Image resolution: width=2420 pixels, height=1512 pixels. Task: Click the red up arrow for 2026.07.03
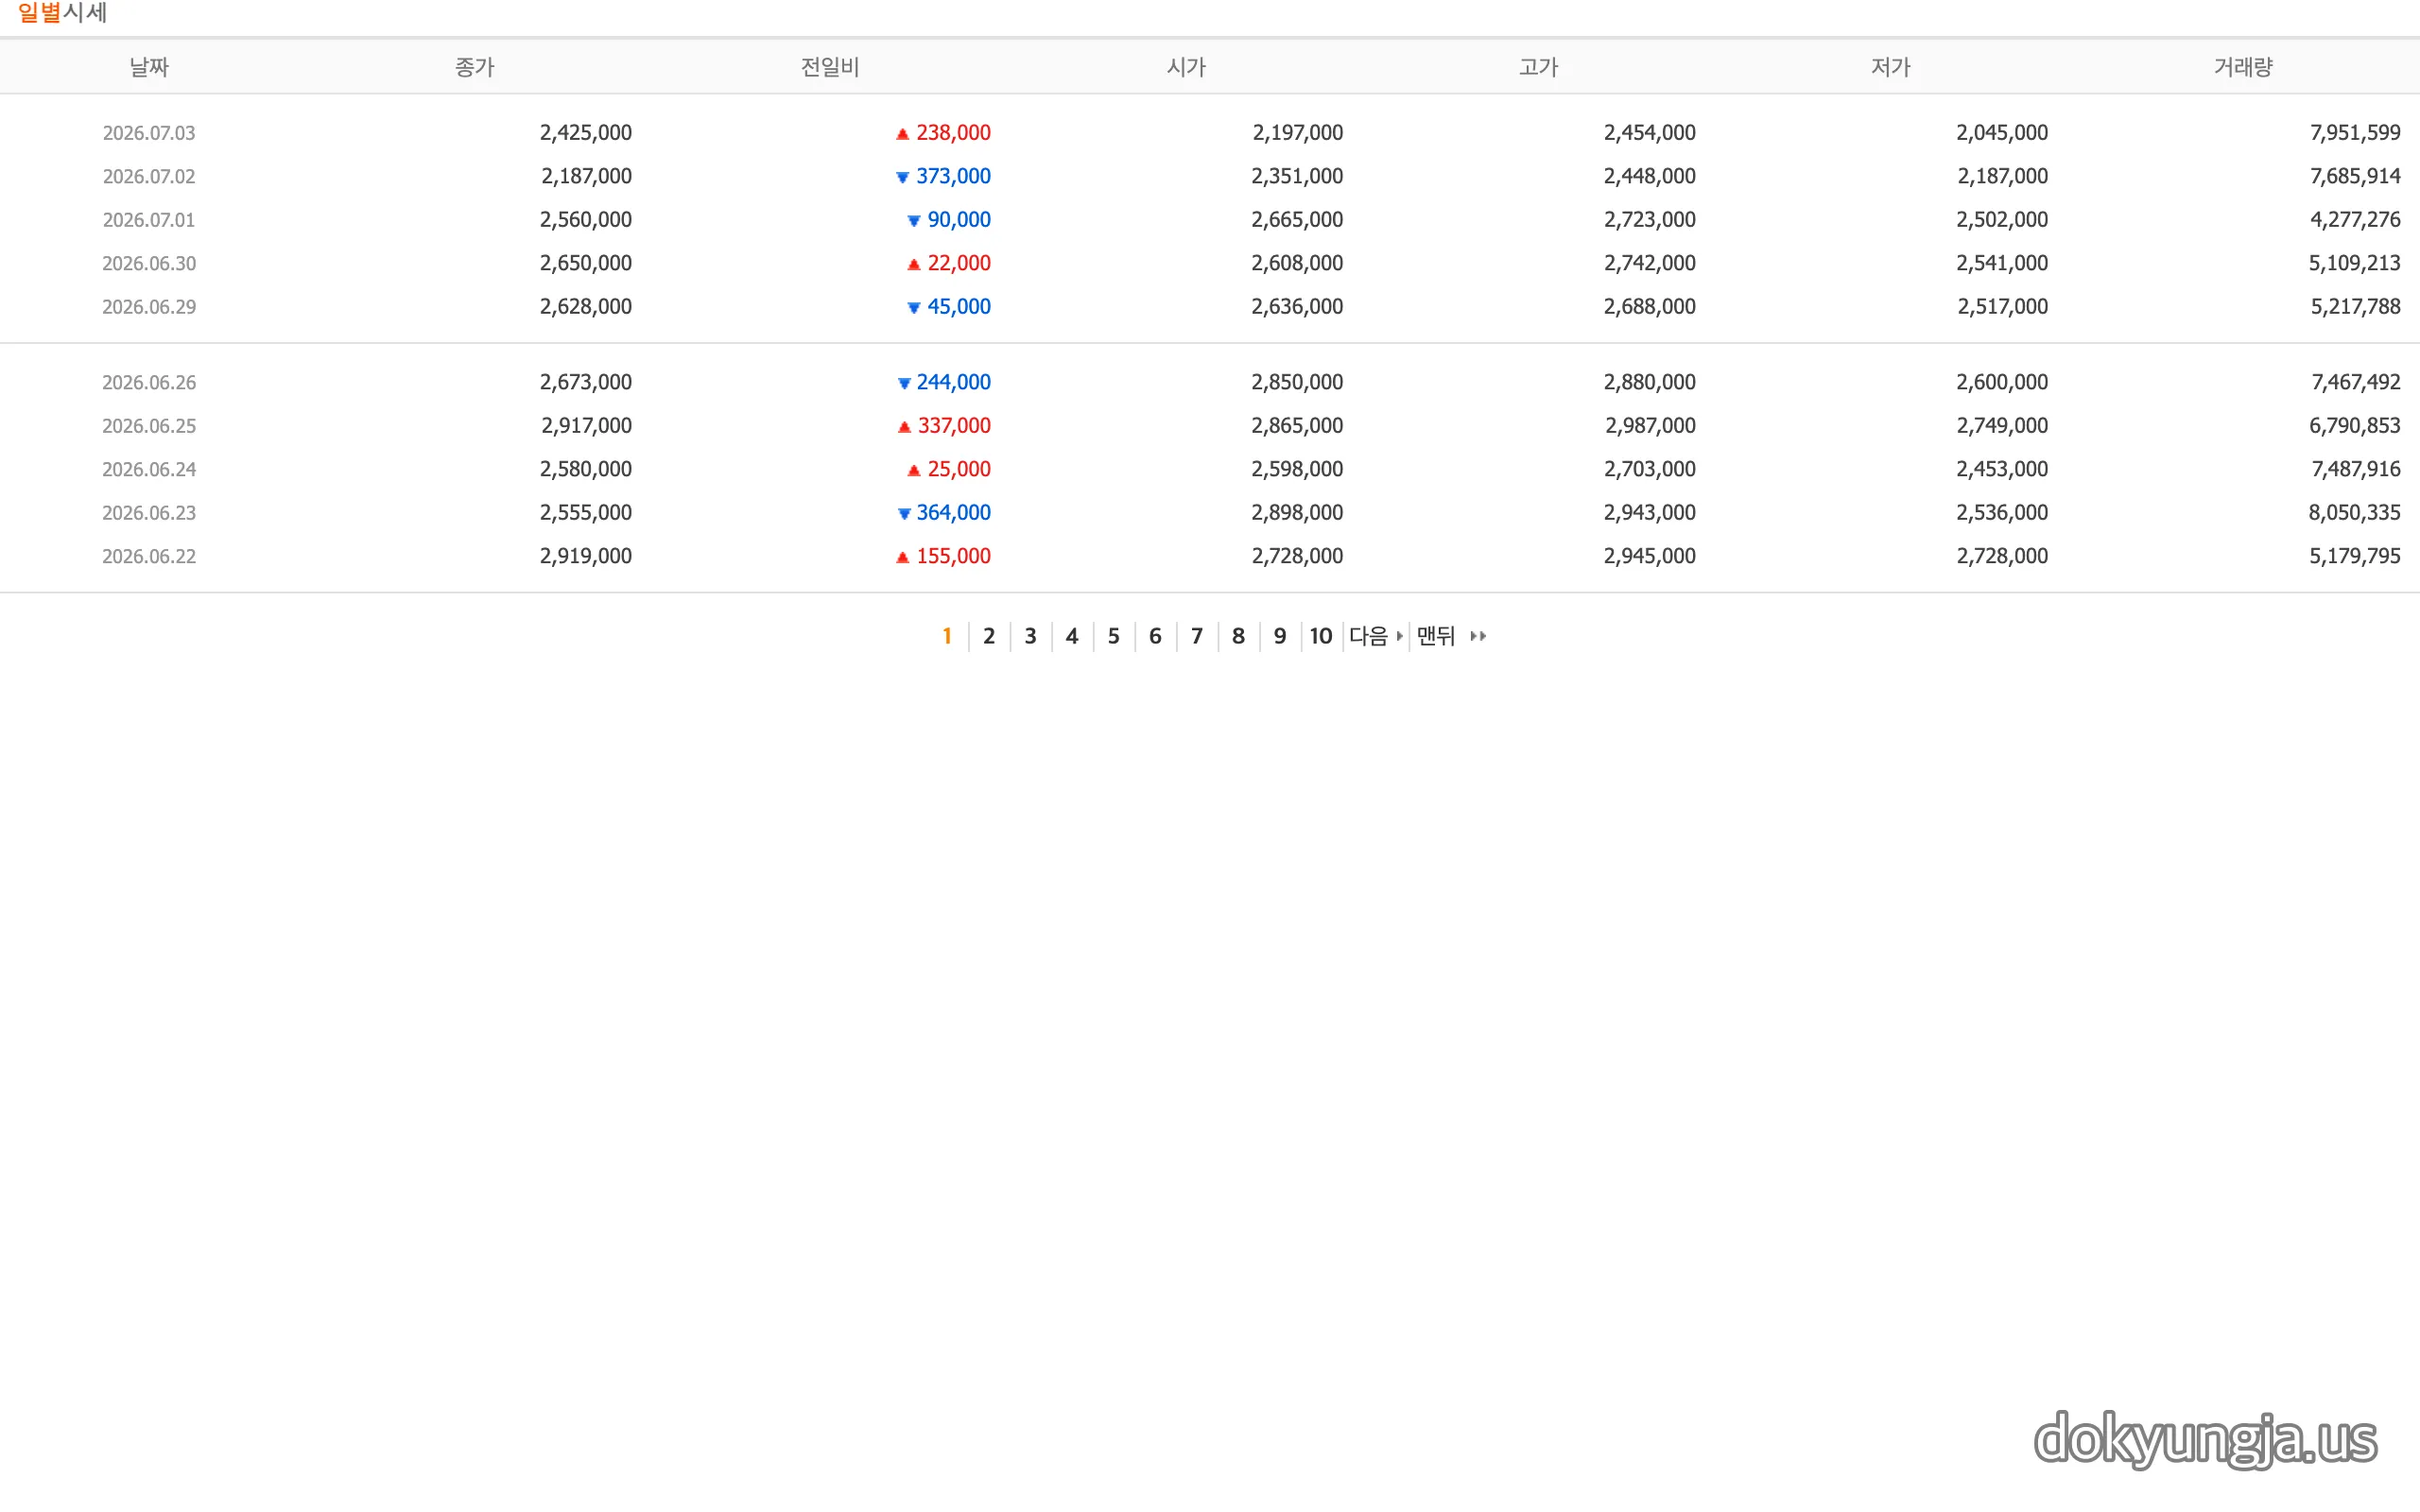[902, 134]
